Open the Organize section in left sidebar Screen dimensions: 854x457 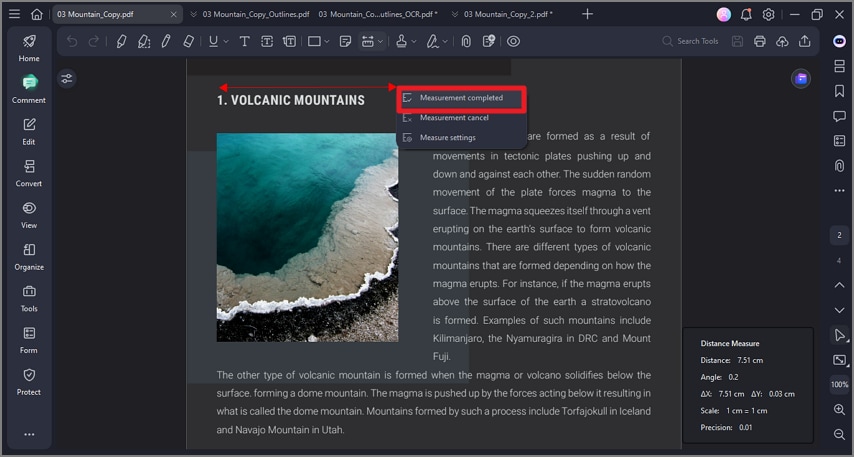click(29, 257)
